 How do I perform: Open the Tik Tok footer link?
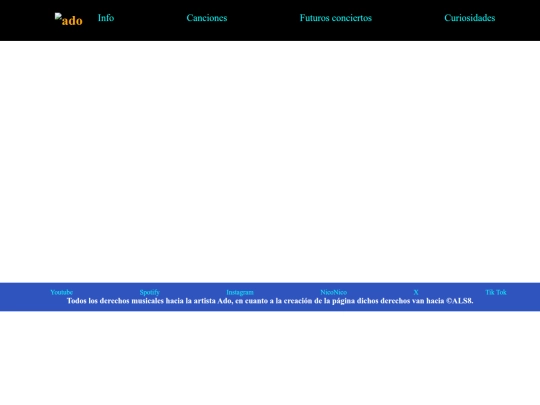[496, 292]
